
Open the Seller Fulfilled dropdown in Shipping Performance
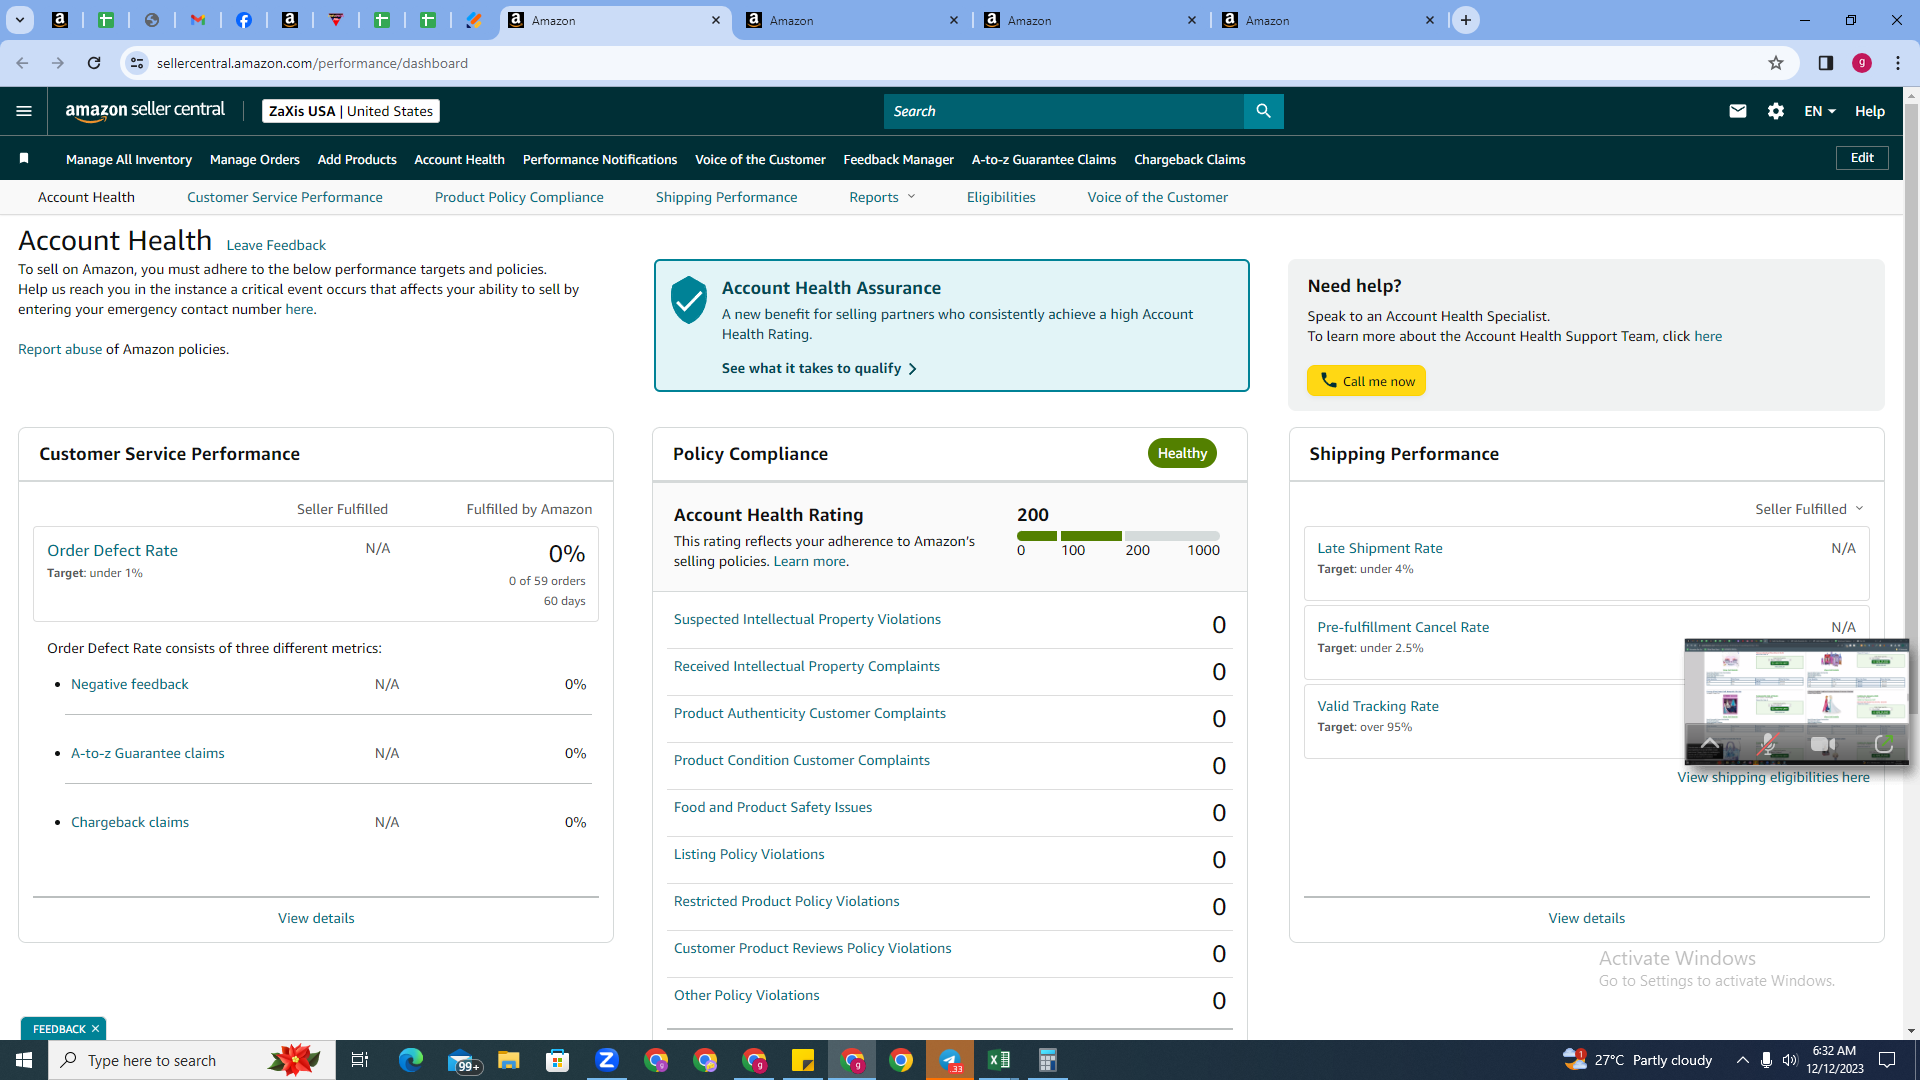pos(1809,509)
